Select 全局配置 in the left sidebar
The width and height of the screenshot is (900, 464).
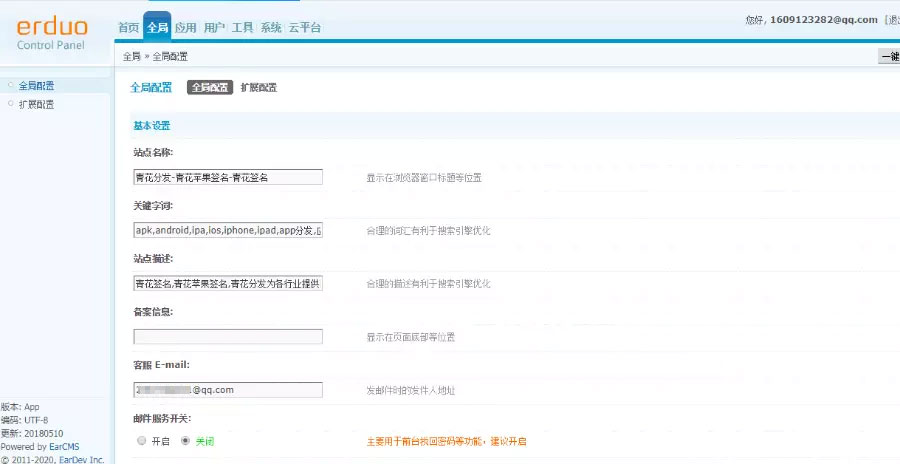click(x=36, y=86)
